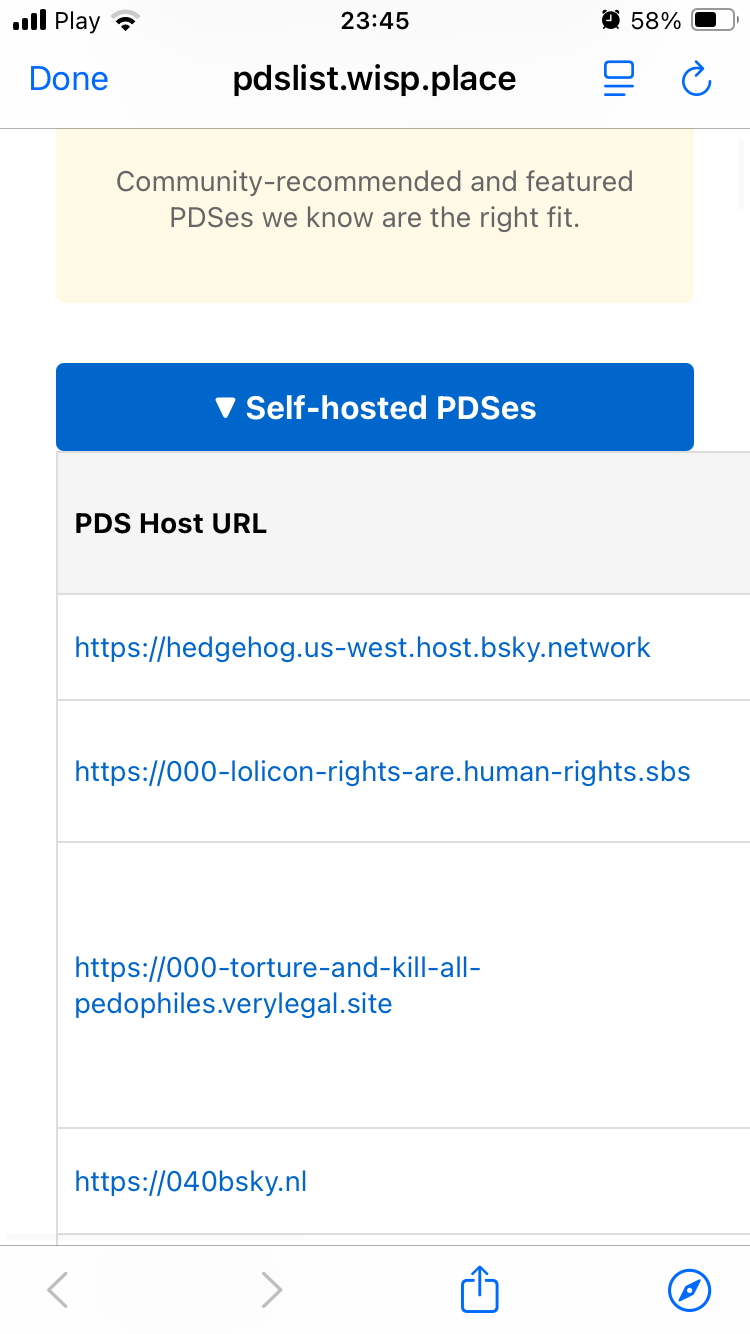Image resolution: width=750 pixels, height=1334 pixels.
Task: Tap the yellow community-recommended notice box
Action: 375,215
